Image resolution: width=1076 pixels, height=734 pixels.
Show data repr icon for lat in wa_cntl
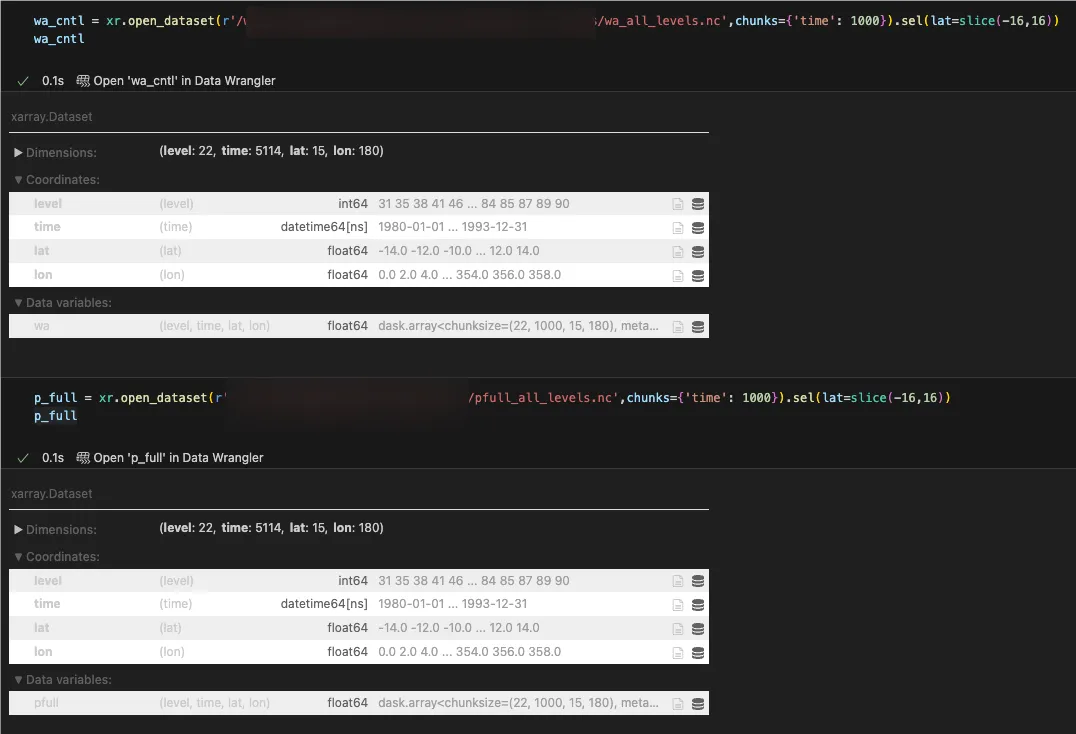698,252
